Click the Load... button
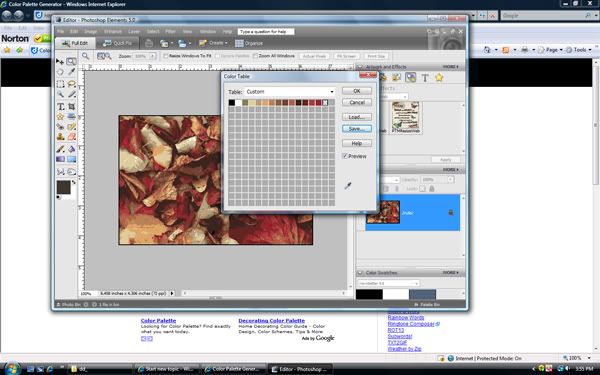The height and width of the screenshot is (375, 600). coord(357,117)
